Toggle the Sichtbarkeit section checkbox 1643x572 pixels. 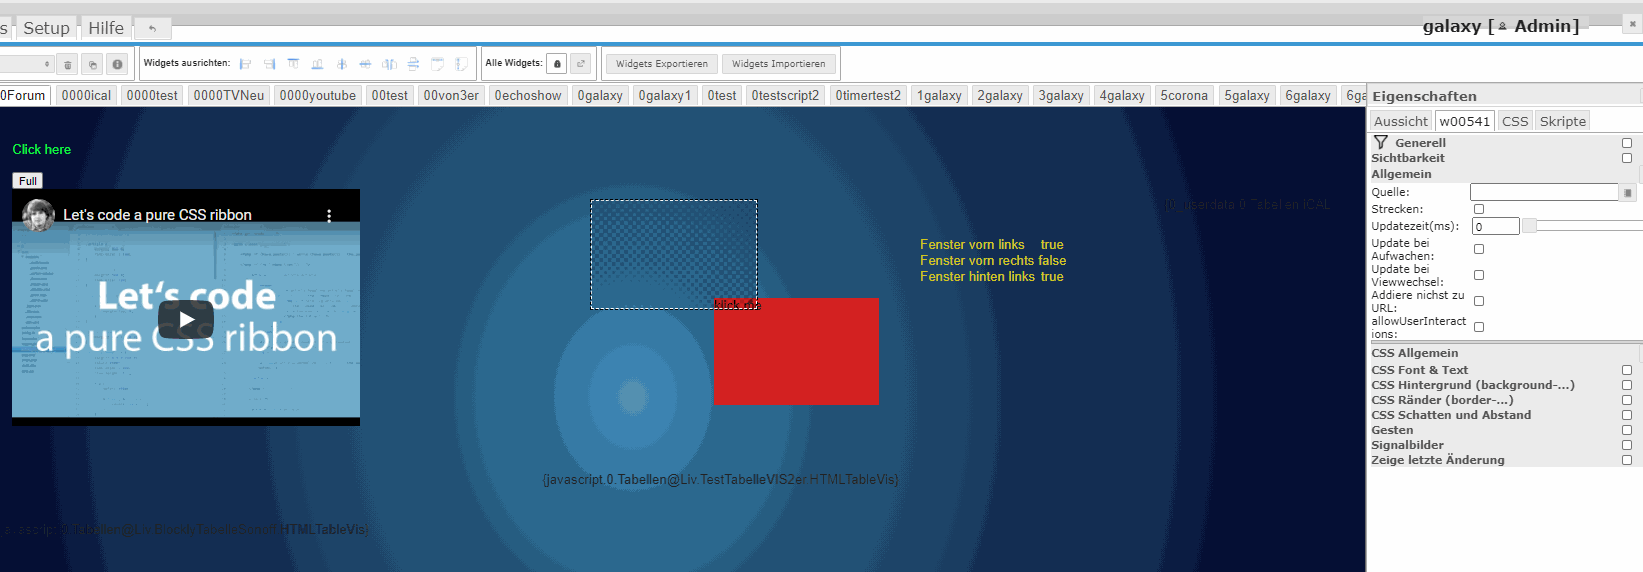click(1627, 158)
